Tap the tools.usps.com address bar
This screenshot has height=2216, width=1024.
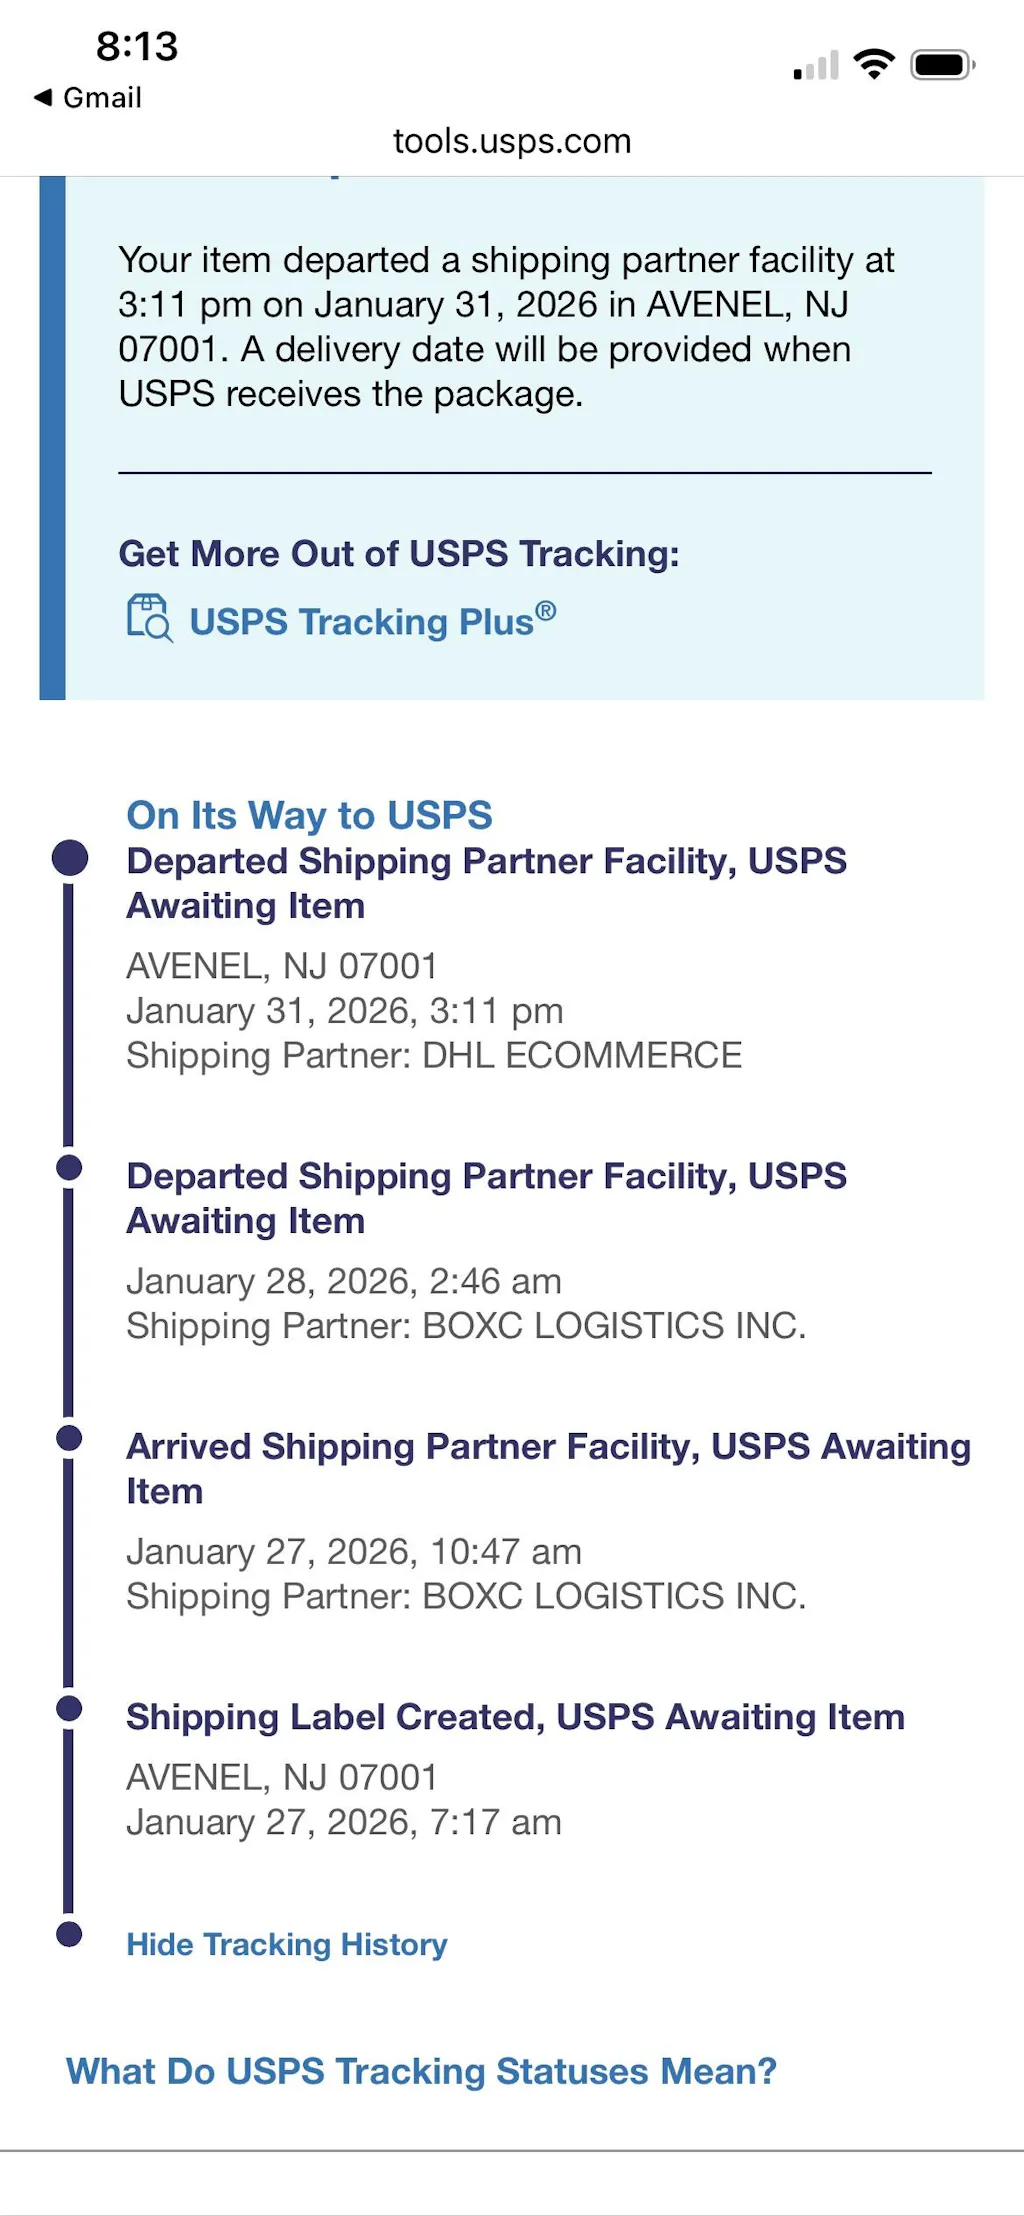pos(512,141)
